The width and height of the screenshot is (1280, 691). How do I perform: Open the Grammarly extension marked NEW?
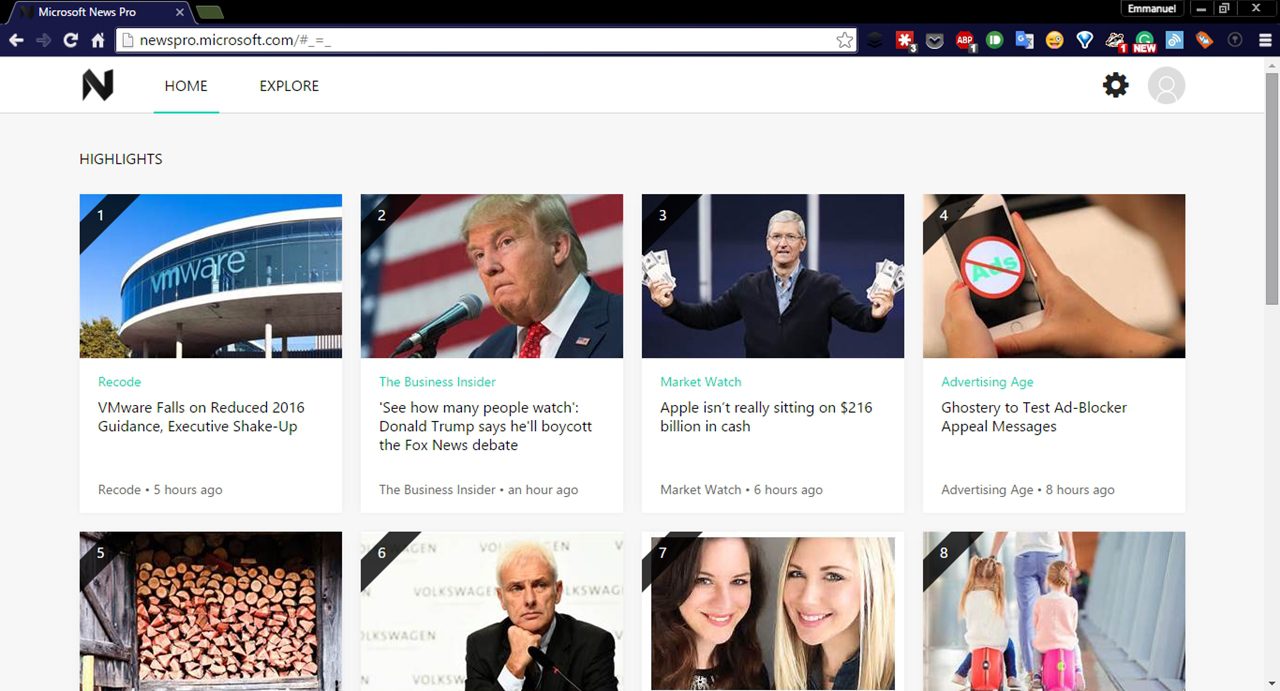[x=1145, y=40]
